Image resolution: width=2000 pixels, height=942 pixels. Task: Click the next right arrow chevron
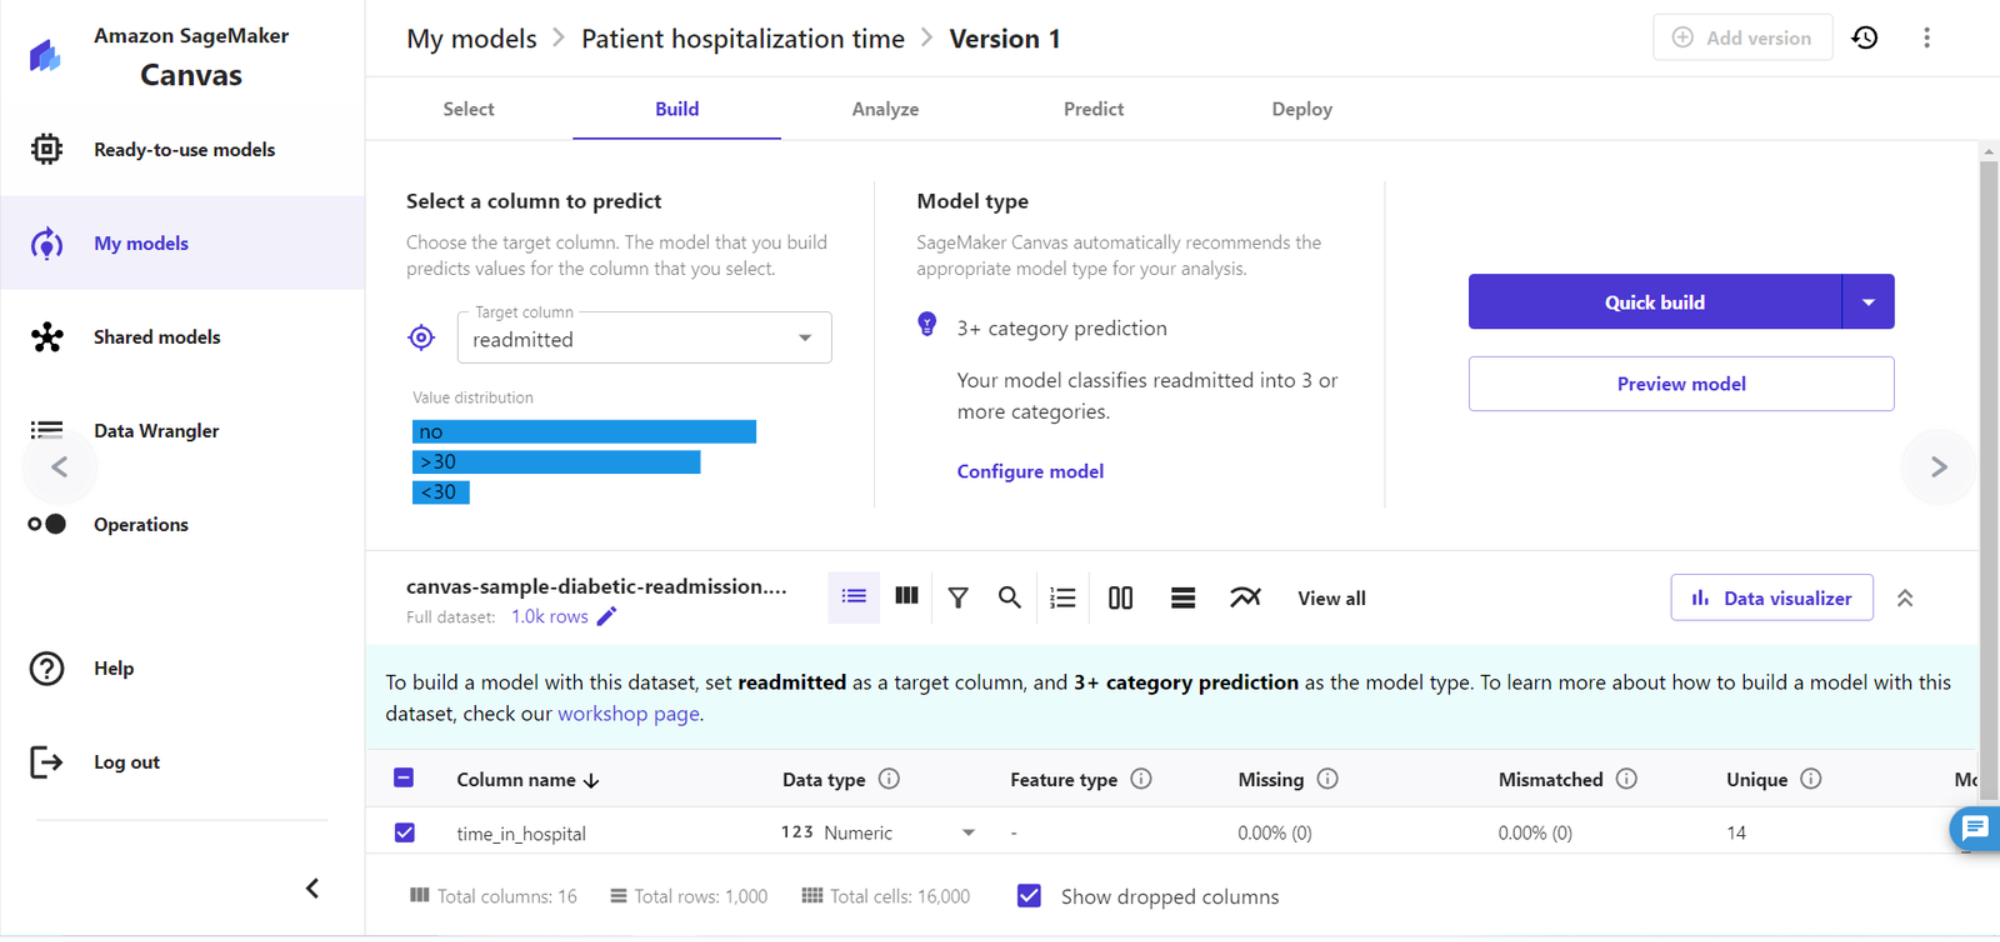click(1939, 467)
